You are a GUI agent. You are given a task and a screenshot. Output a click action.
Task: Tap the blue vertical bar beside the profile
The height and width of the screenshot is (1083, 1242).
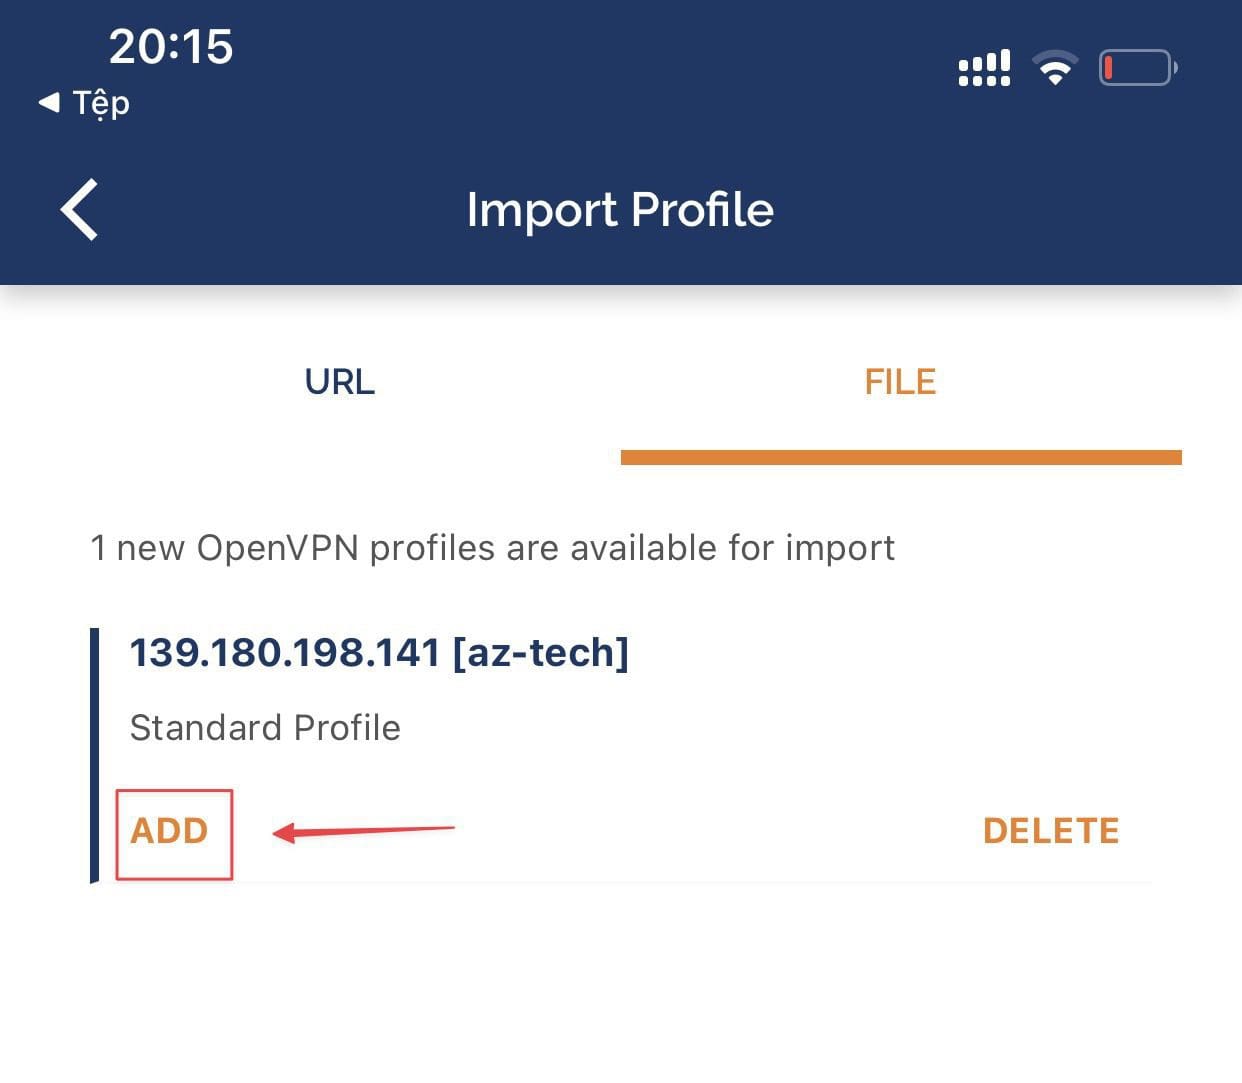click(95, 750)
